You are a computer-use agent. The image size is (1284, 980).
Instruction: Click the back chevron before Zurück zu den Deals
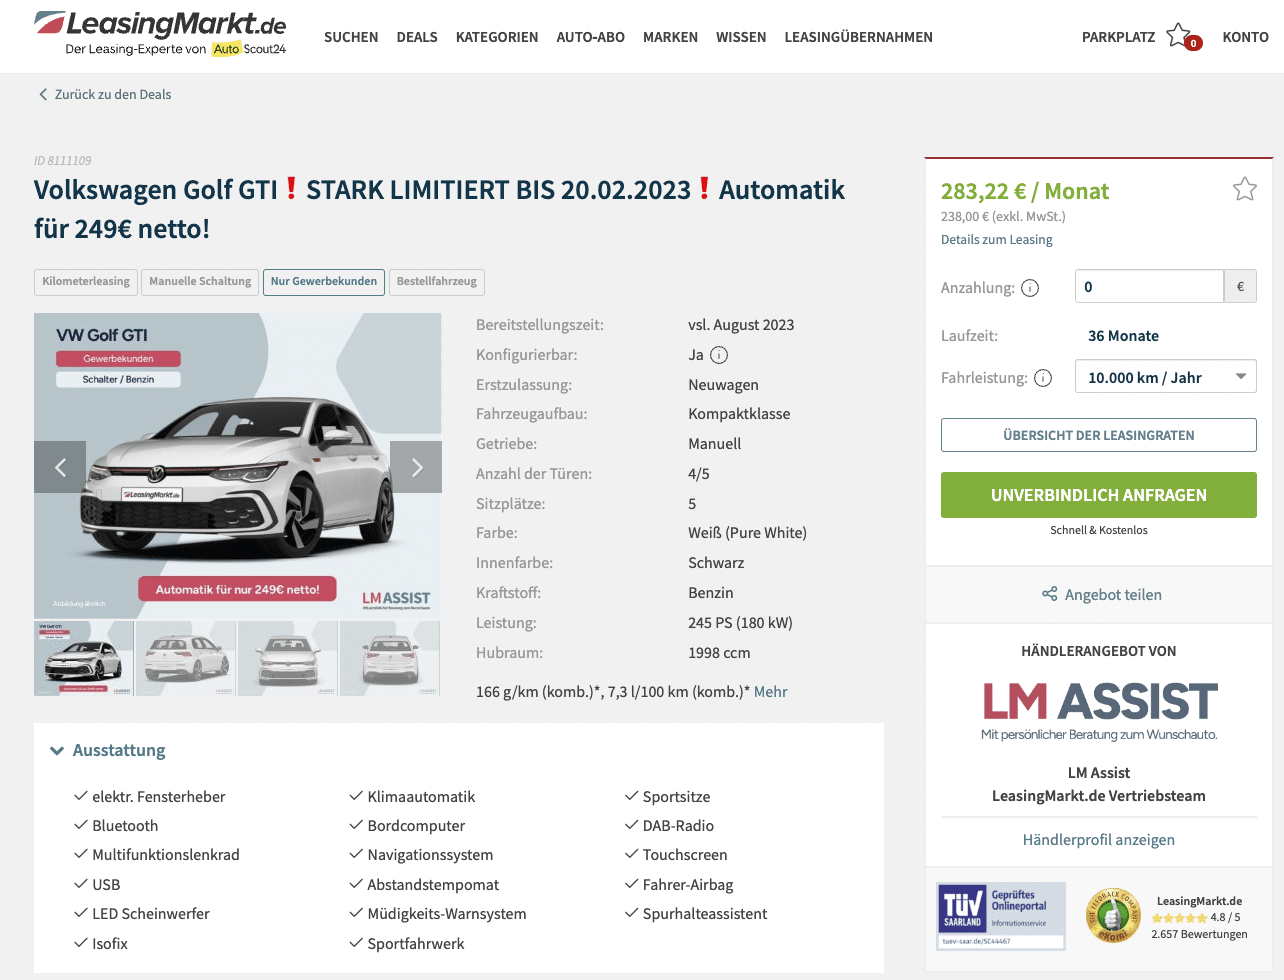(43, 94)
